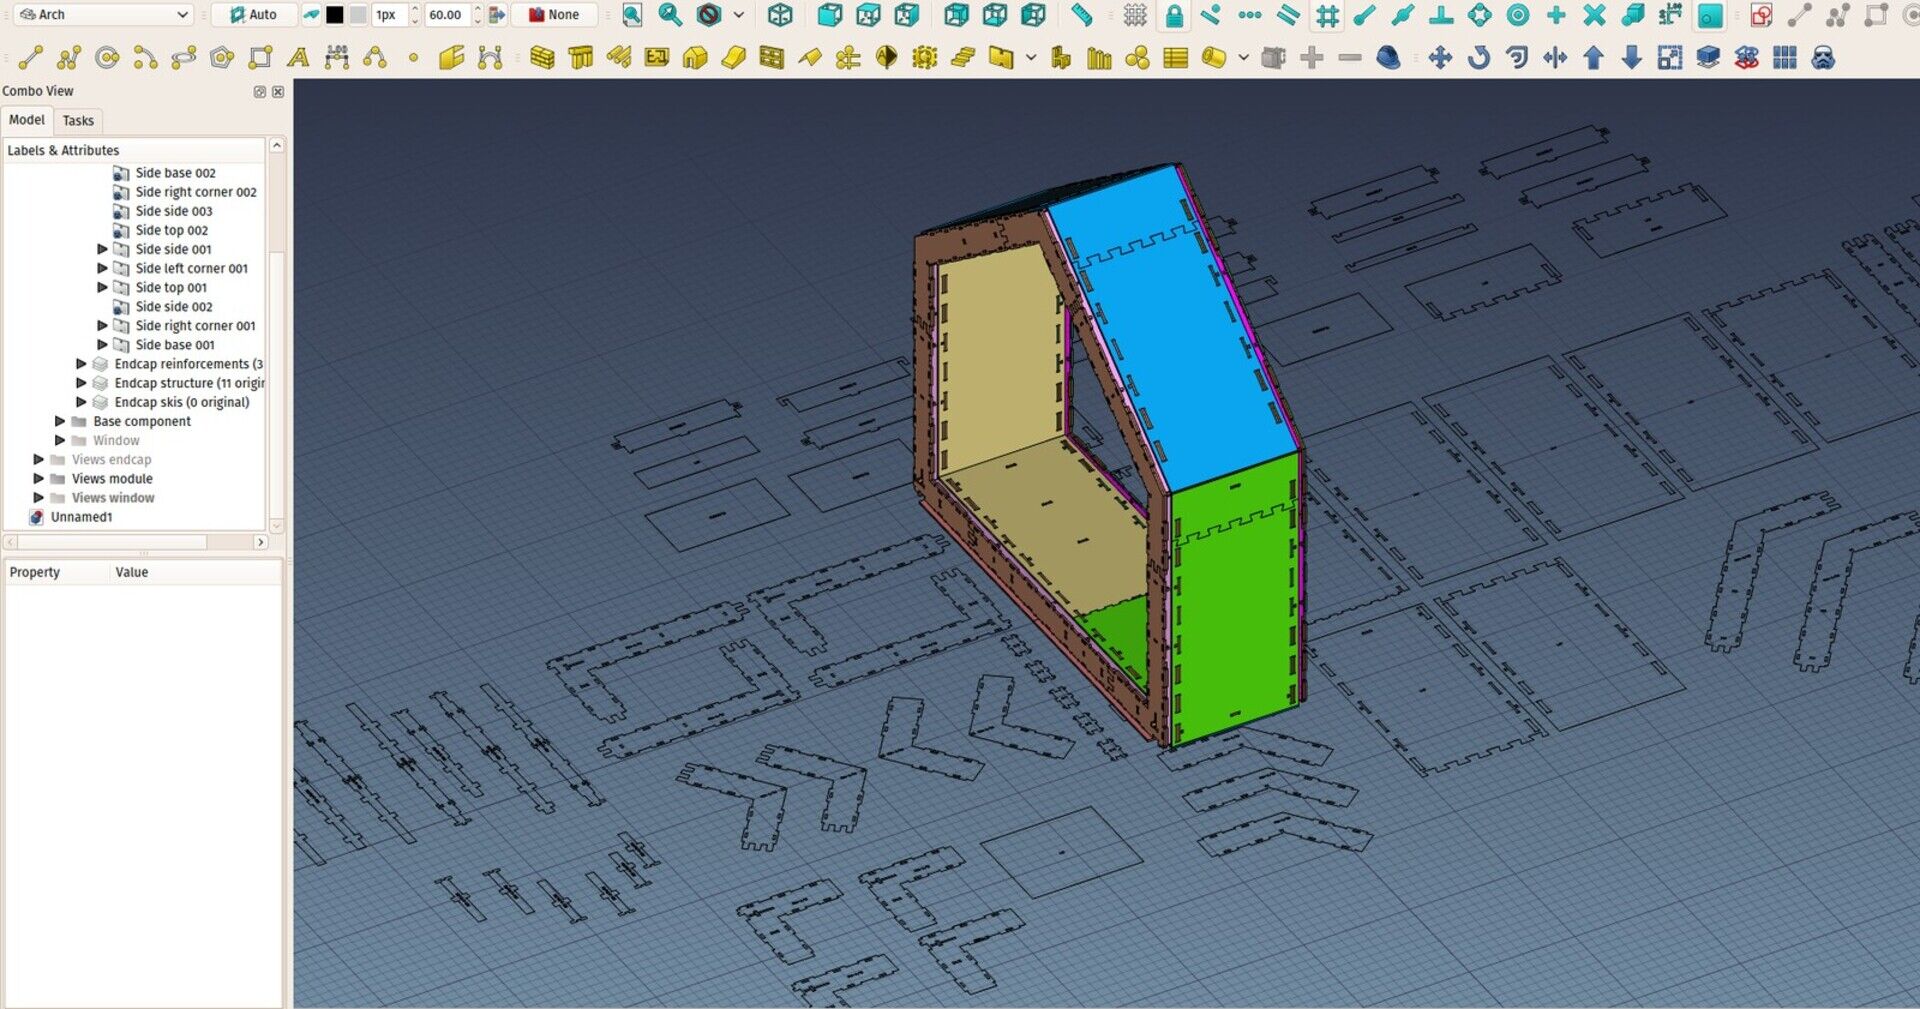
Task: Toggle snap to perpendicular
Action: click(x=1442, y=15)
